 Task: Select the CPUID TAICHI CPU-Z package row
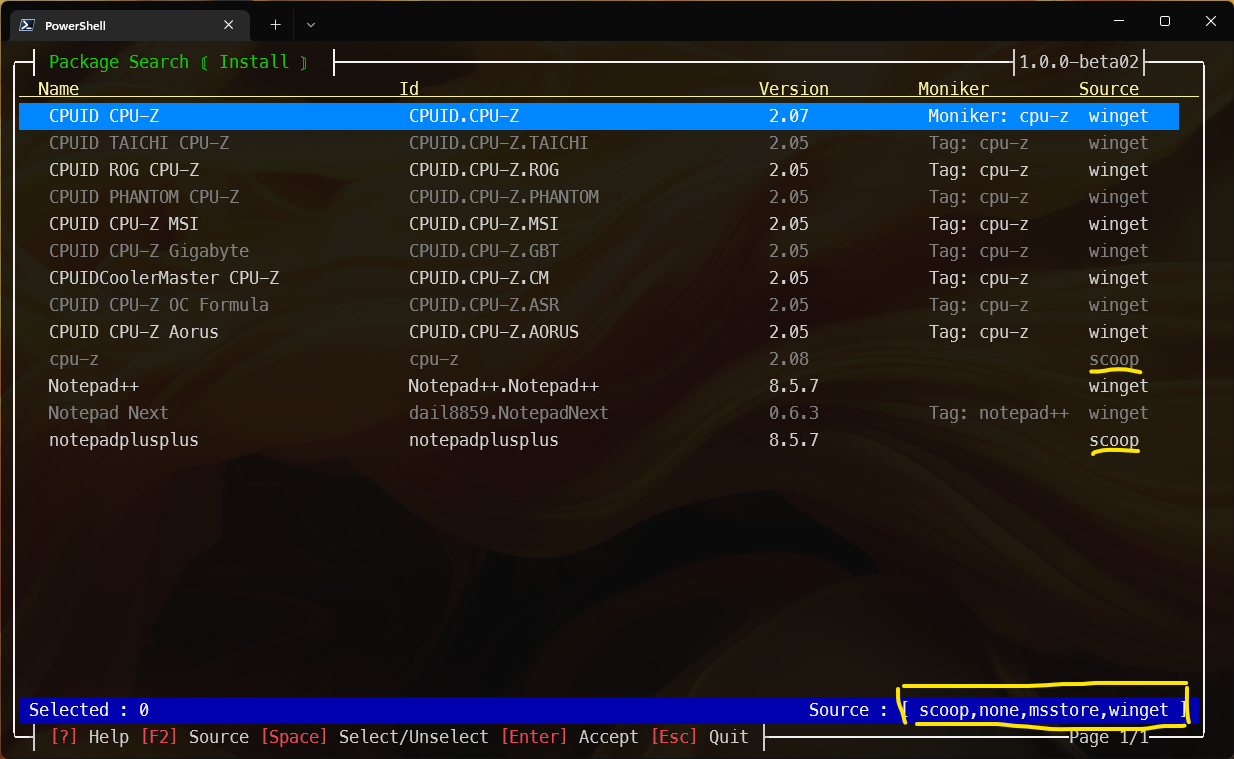599,143
